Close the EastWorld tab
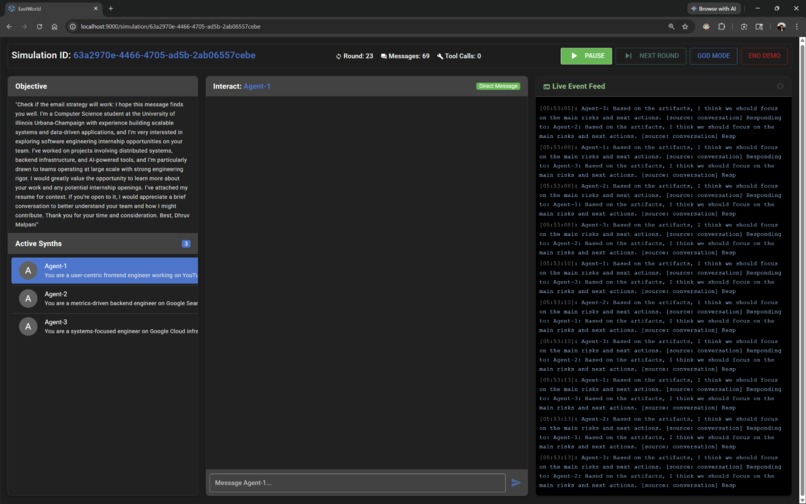 click(96, 9)
